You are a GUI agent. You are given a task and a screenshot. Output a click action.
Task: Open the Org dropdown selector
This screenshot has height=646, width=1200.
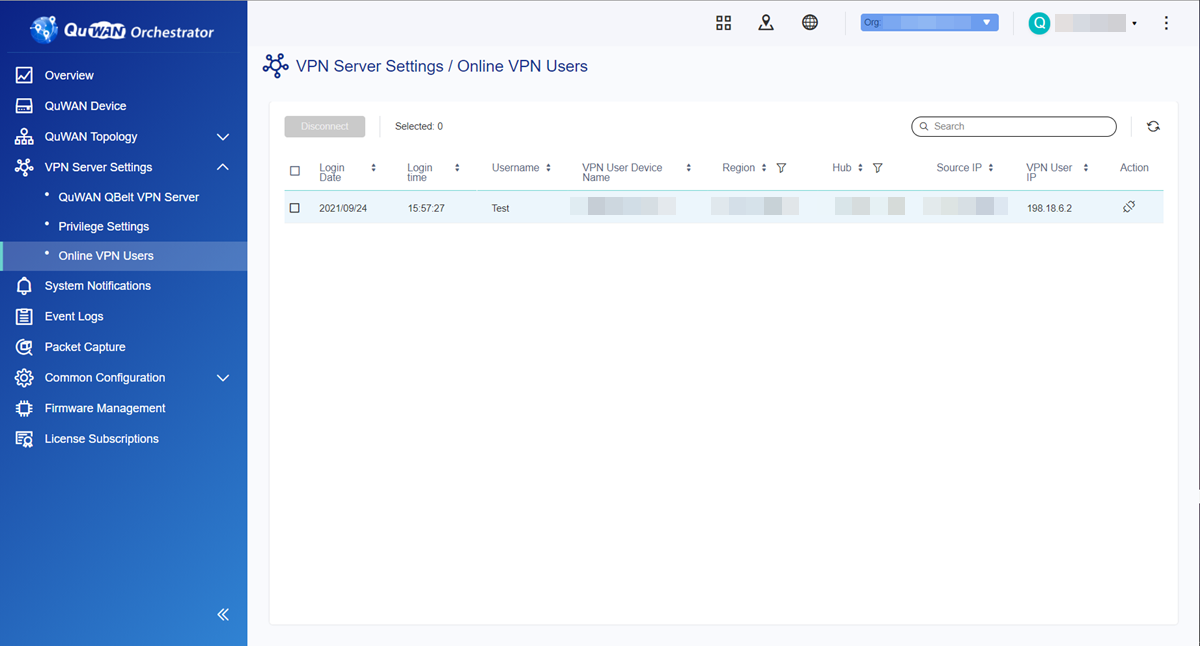pyautogui.click(x=930, y=22)
